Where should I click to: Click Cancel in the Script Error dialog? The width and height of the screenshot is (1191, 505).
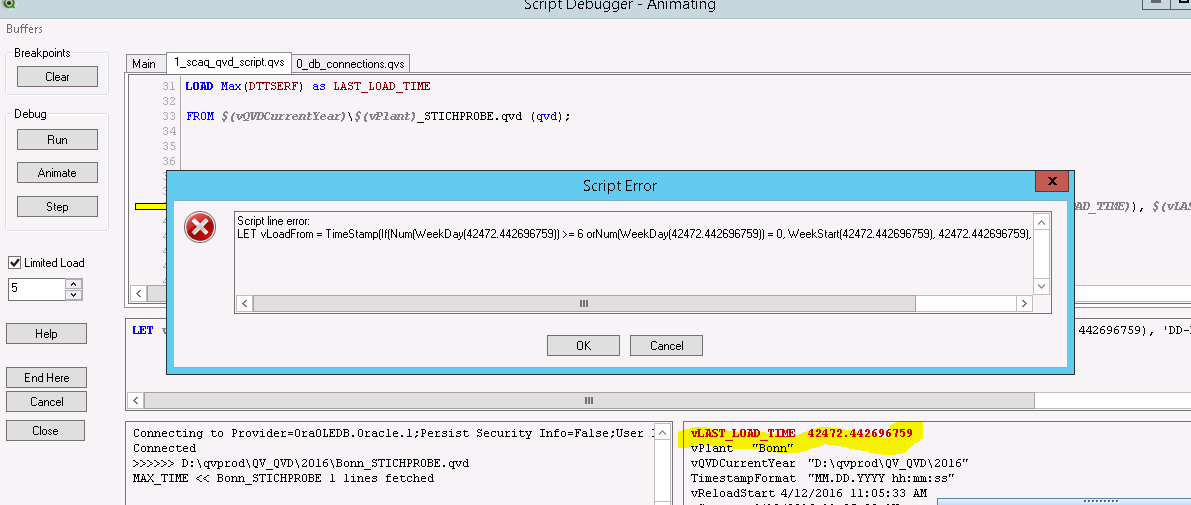666,346
